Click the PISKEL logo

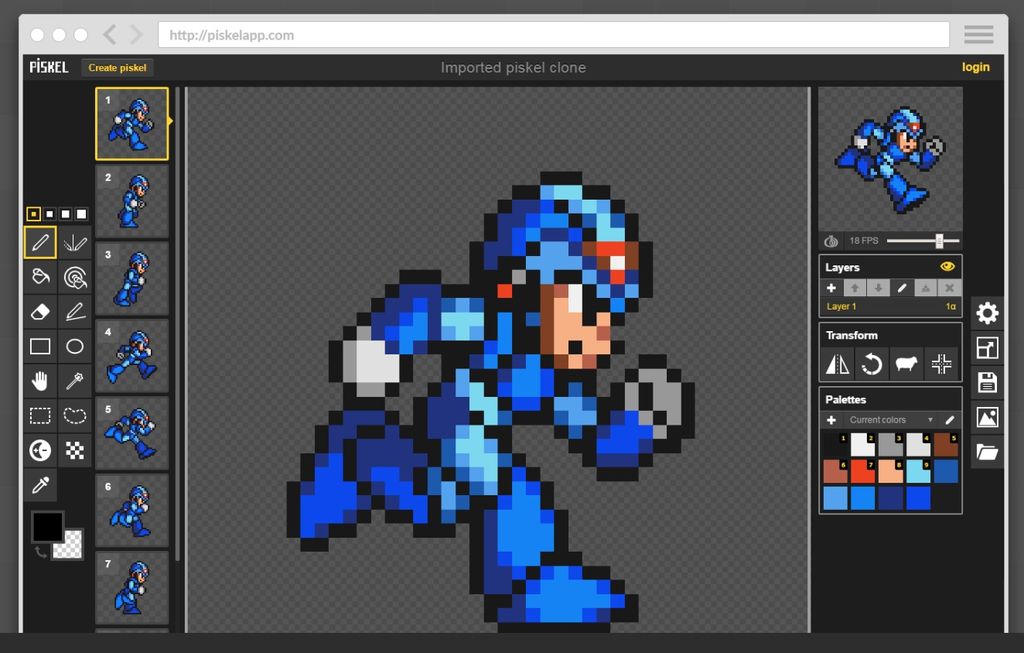(x=47, y=67)
